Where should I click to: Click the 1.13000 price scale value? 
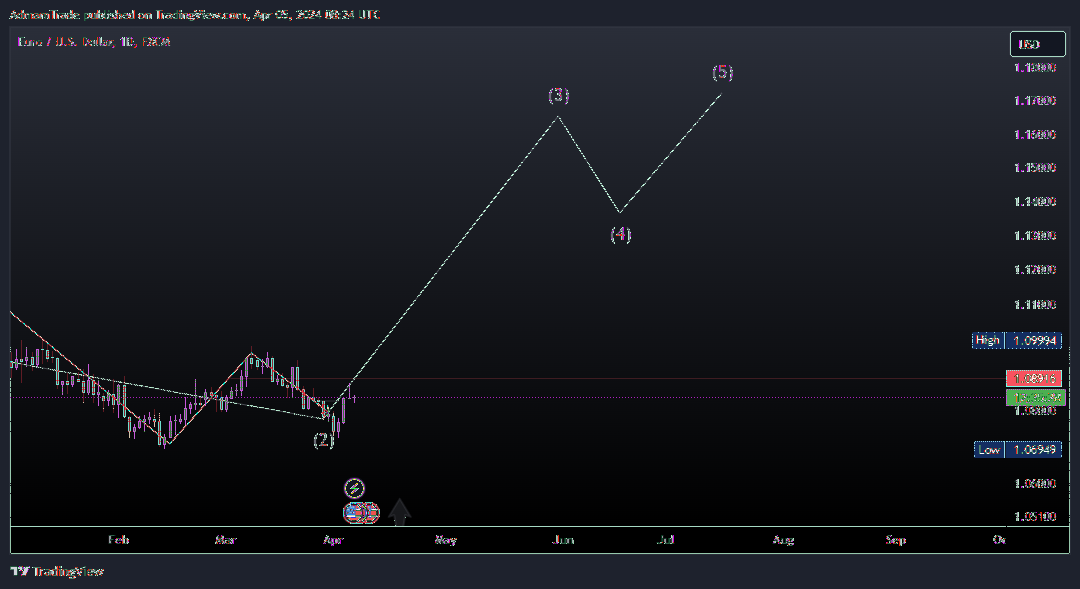click(1035, 236)
